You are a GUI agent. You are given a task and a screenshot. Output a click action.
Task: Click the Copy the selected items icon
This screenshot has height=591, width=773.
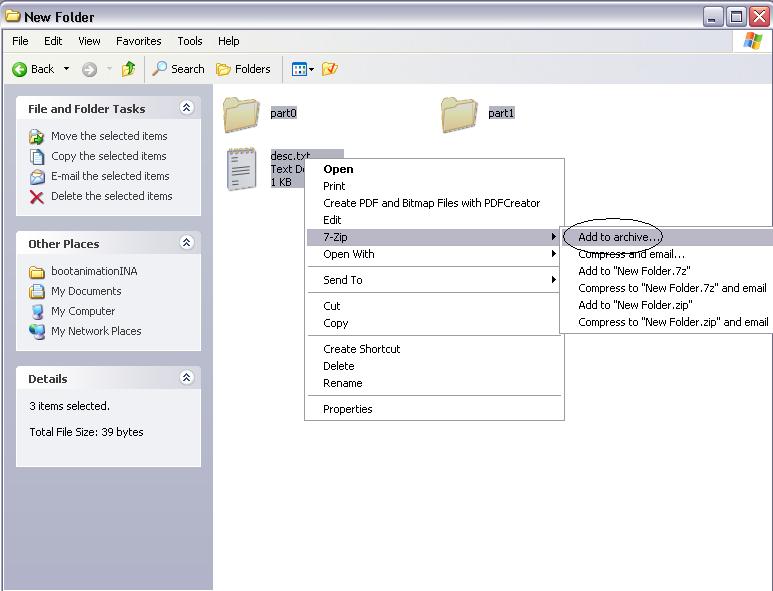pyautogui.click(x=36, y=156)
